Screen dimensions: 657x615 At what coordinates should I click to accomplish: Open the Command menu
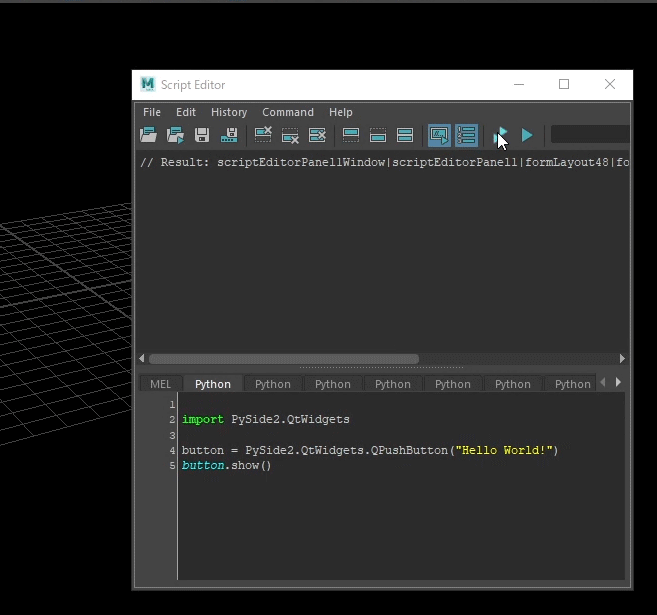pos(288,112)
